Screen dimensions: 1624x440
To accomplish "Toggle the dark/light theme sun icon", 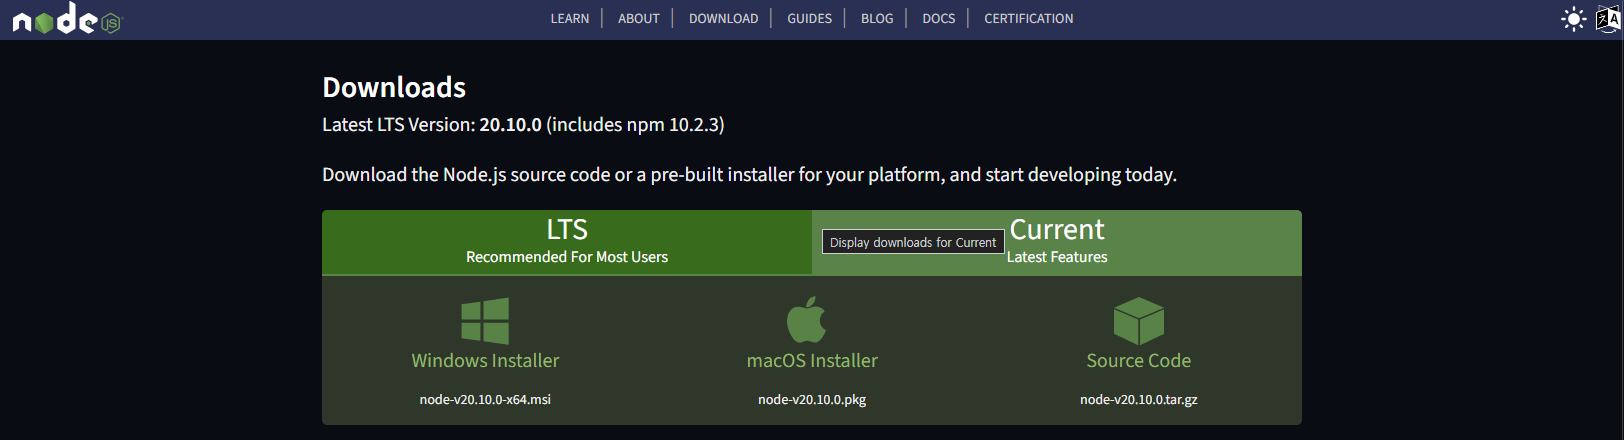I will [1574, 19].
